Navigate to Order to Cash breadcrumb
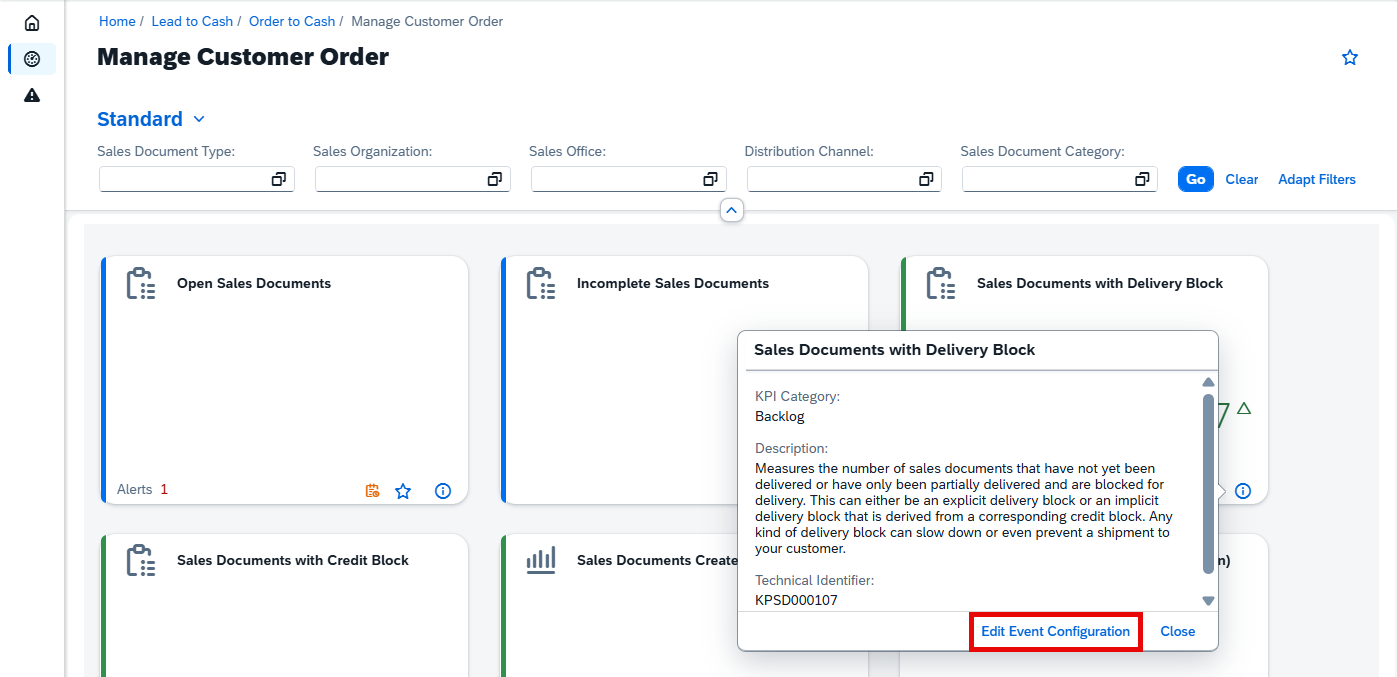 (x=292, y=21)
